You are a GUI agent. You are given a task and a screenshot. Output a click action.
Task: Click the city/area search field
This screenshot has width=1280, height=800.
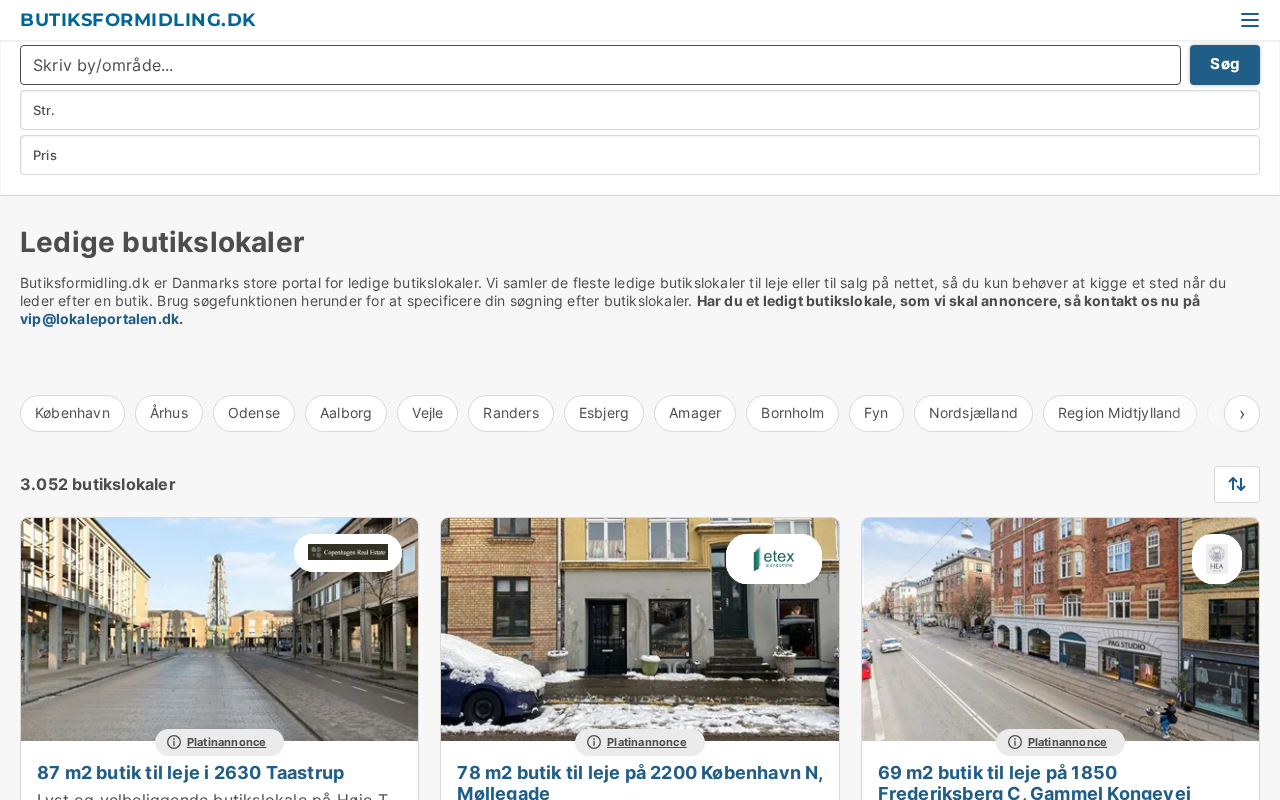pyautogui.click(x=600, y=65)
